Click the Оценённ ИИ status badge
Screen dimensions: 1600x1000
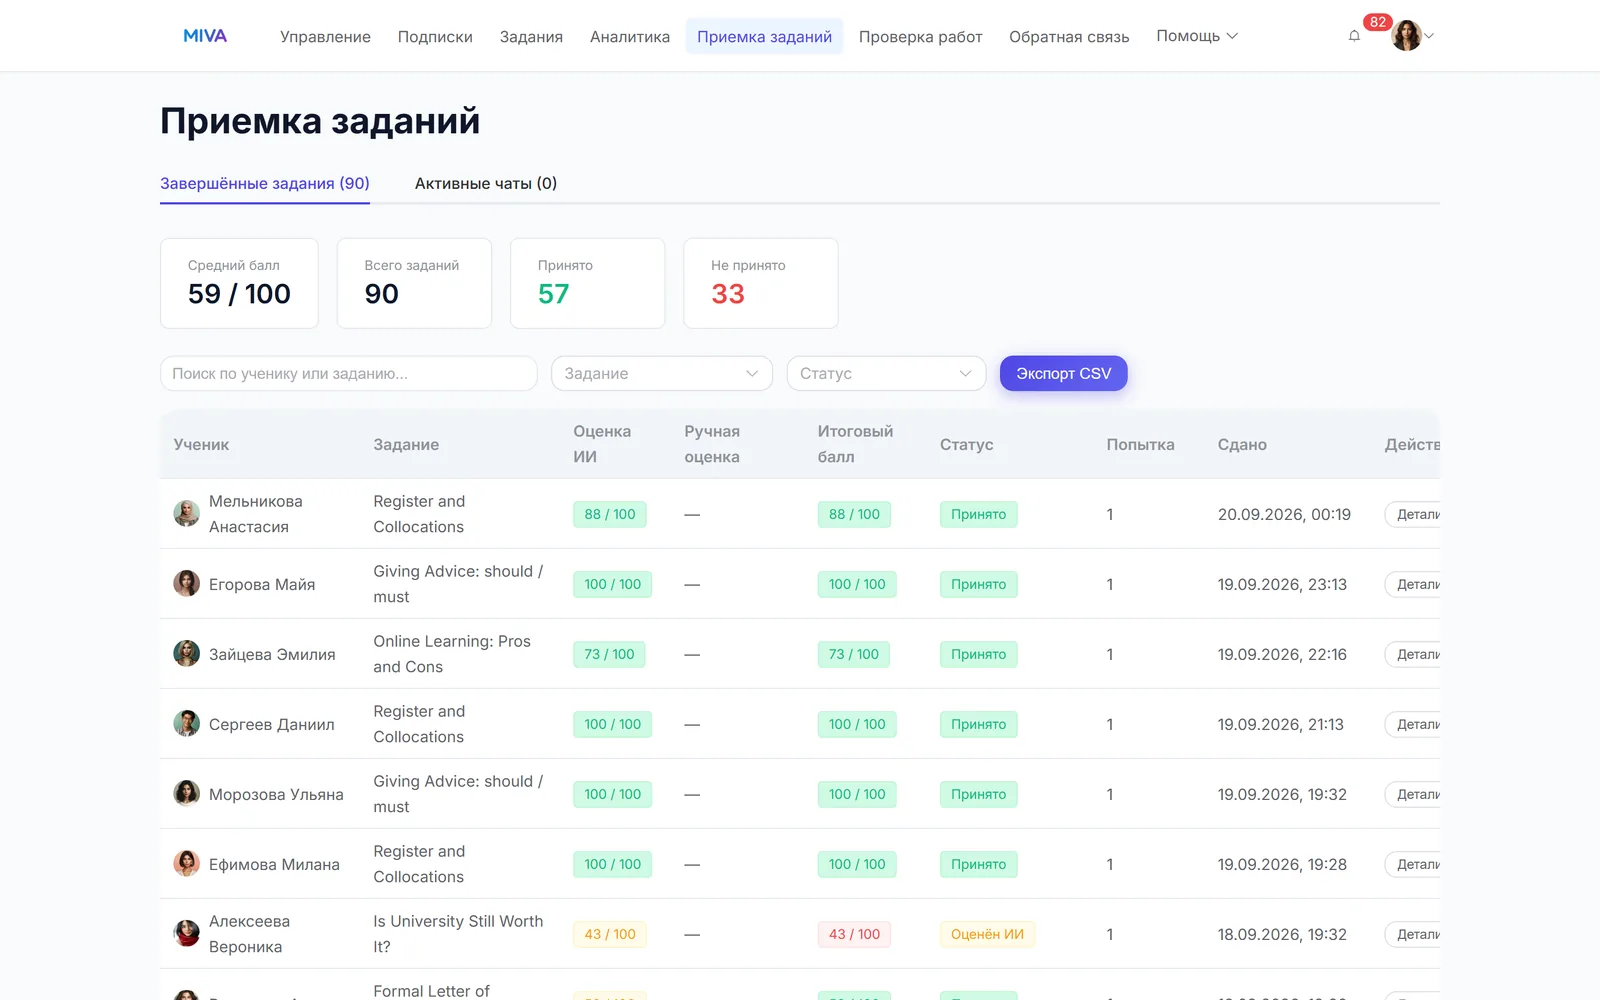click(987, 934)
